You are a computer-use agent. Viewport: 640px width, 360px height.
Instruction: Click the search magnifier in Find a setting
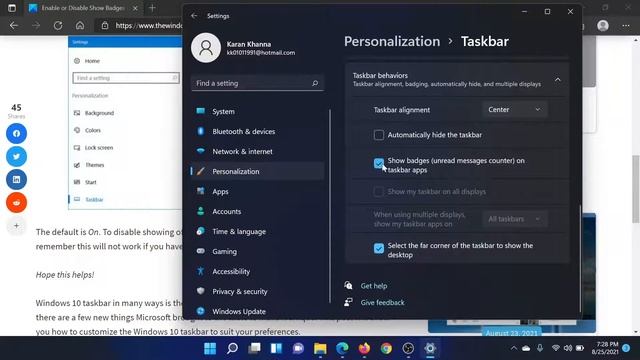tap(315, 83)
